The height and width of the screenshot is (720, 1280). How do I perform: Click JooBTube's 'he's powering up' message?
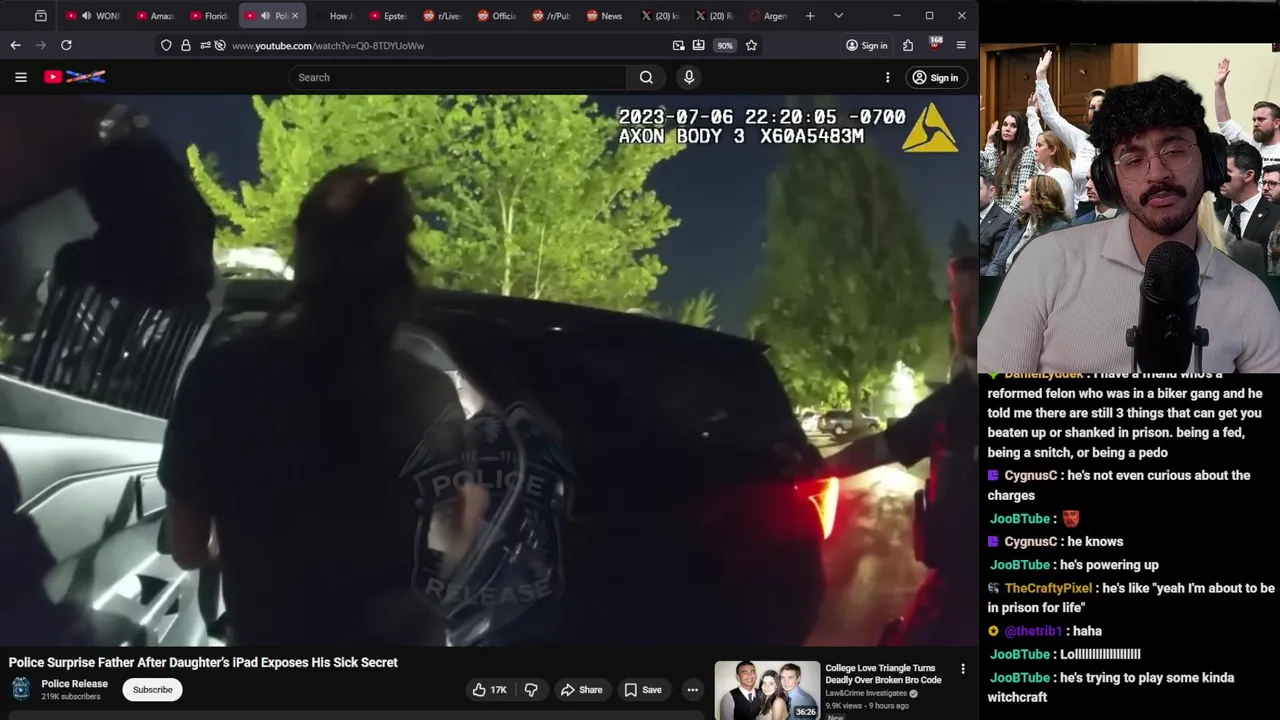(x=1109, y=565)
